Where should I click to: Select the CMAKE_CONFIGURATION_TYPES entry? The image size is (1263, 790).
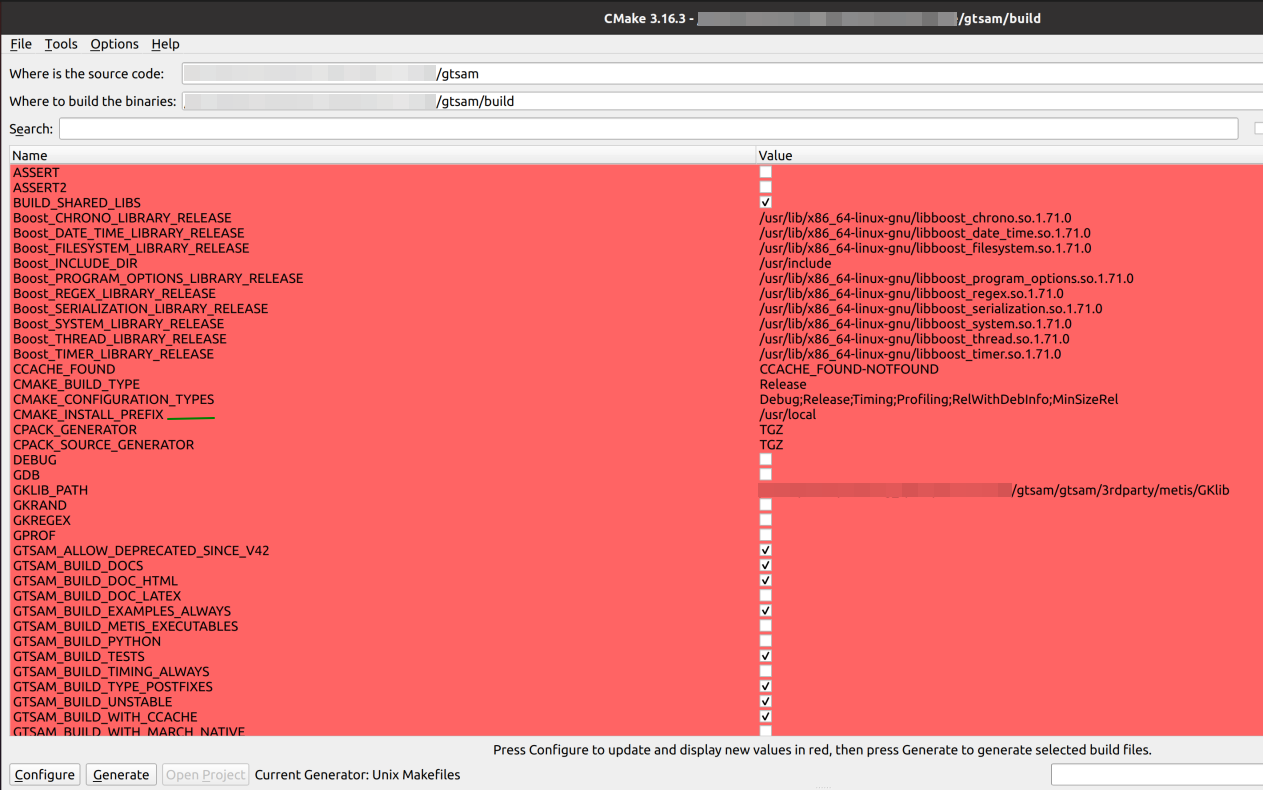coord(113,399)
